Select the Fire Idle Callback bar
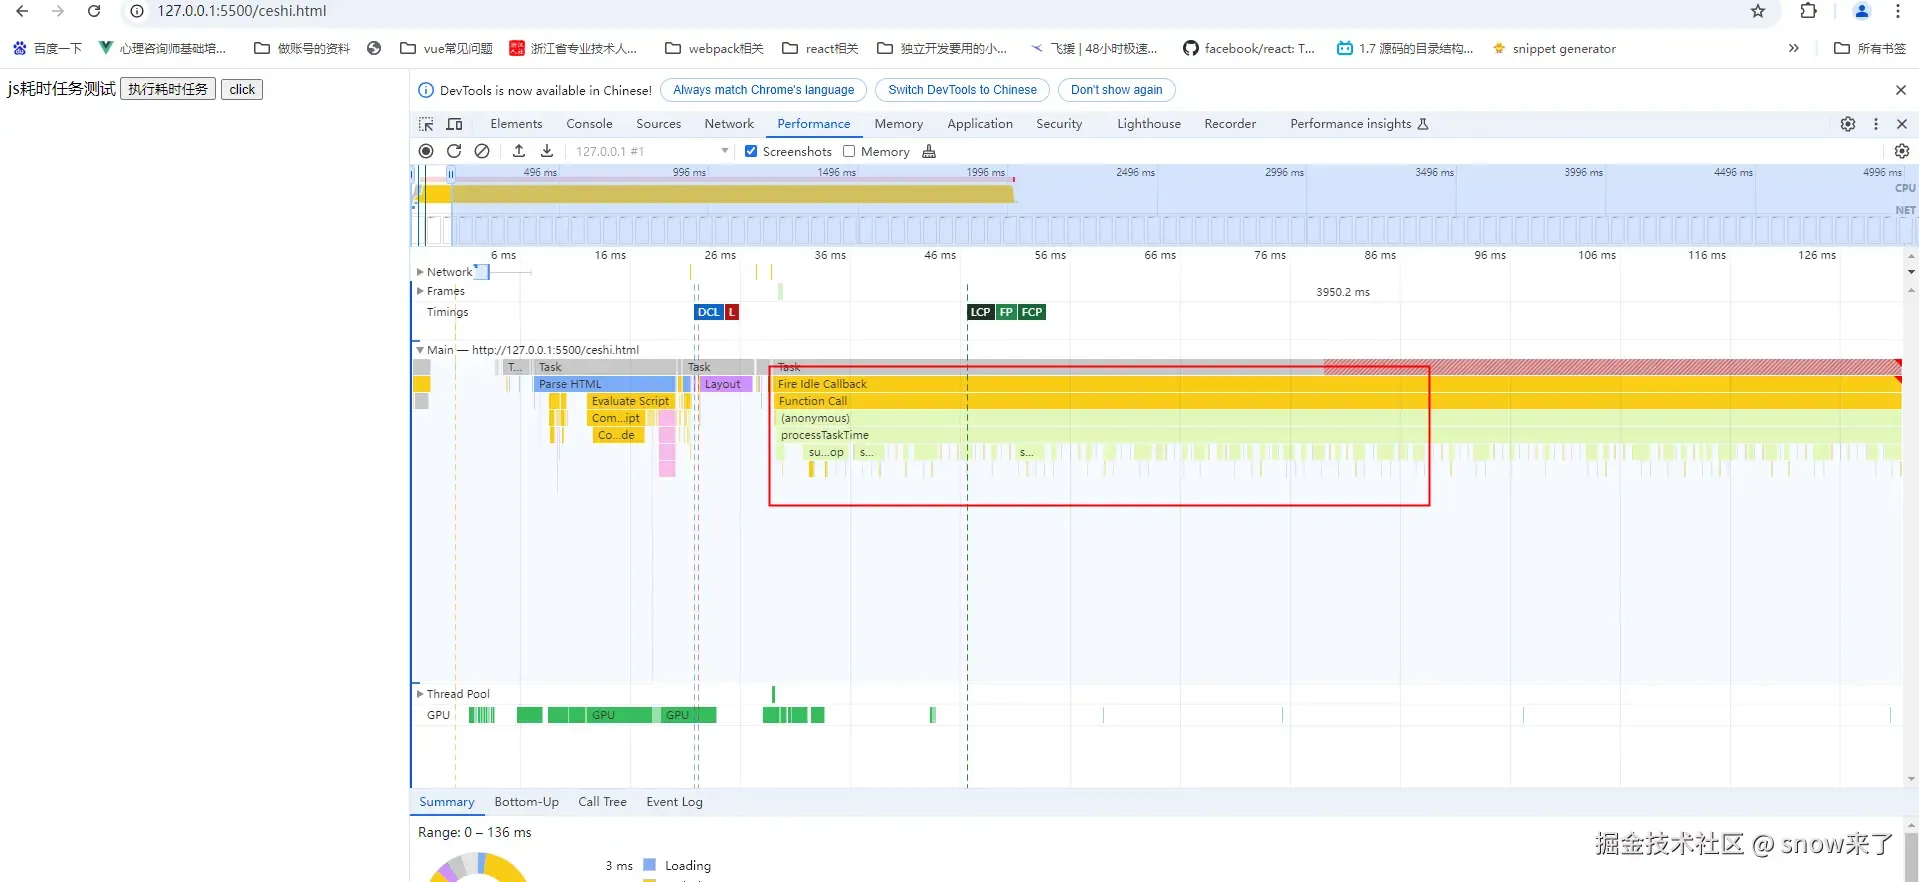 [x=1338, y=384]
